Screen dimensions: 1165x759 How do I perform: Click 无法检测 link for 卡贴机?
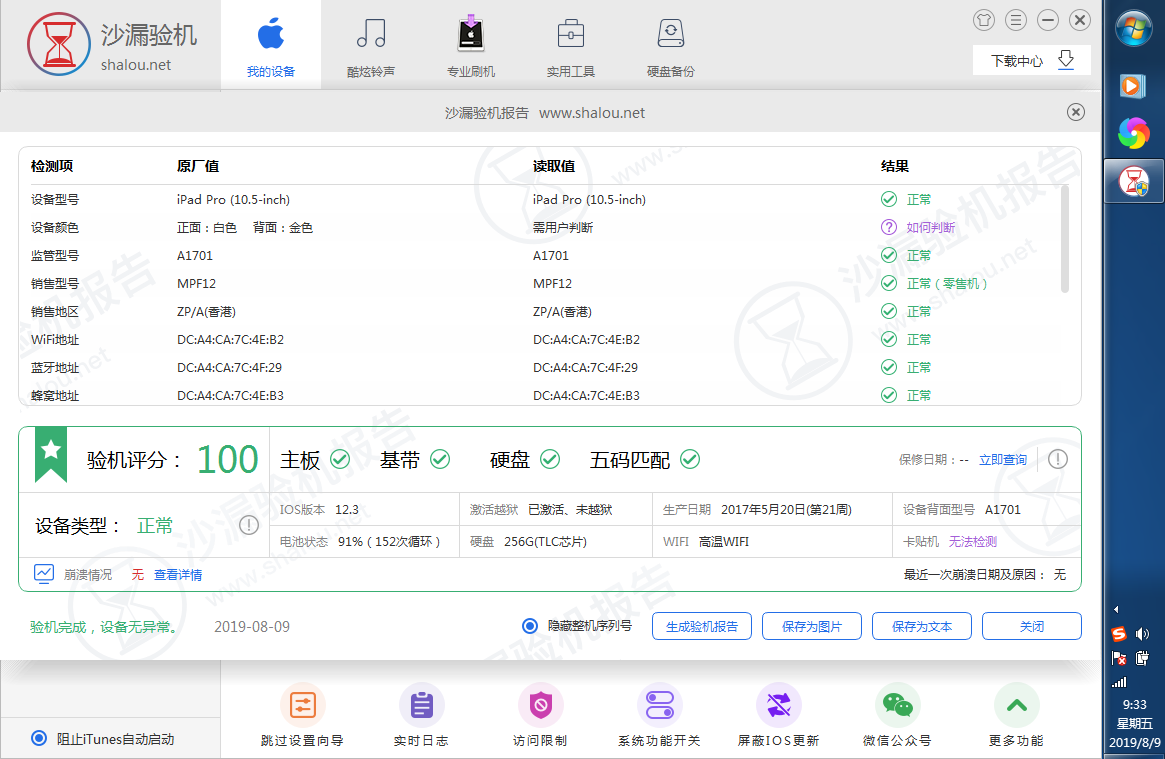[x=973, y=541]
